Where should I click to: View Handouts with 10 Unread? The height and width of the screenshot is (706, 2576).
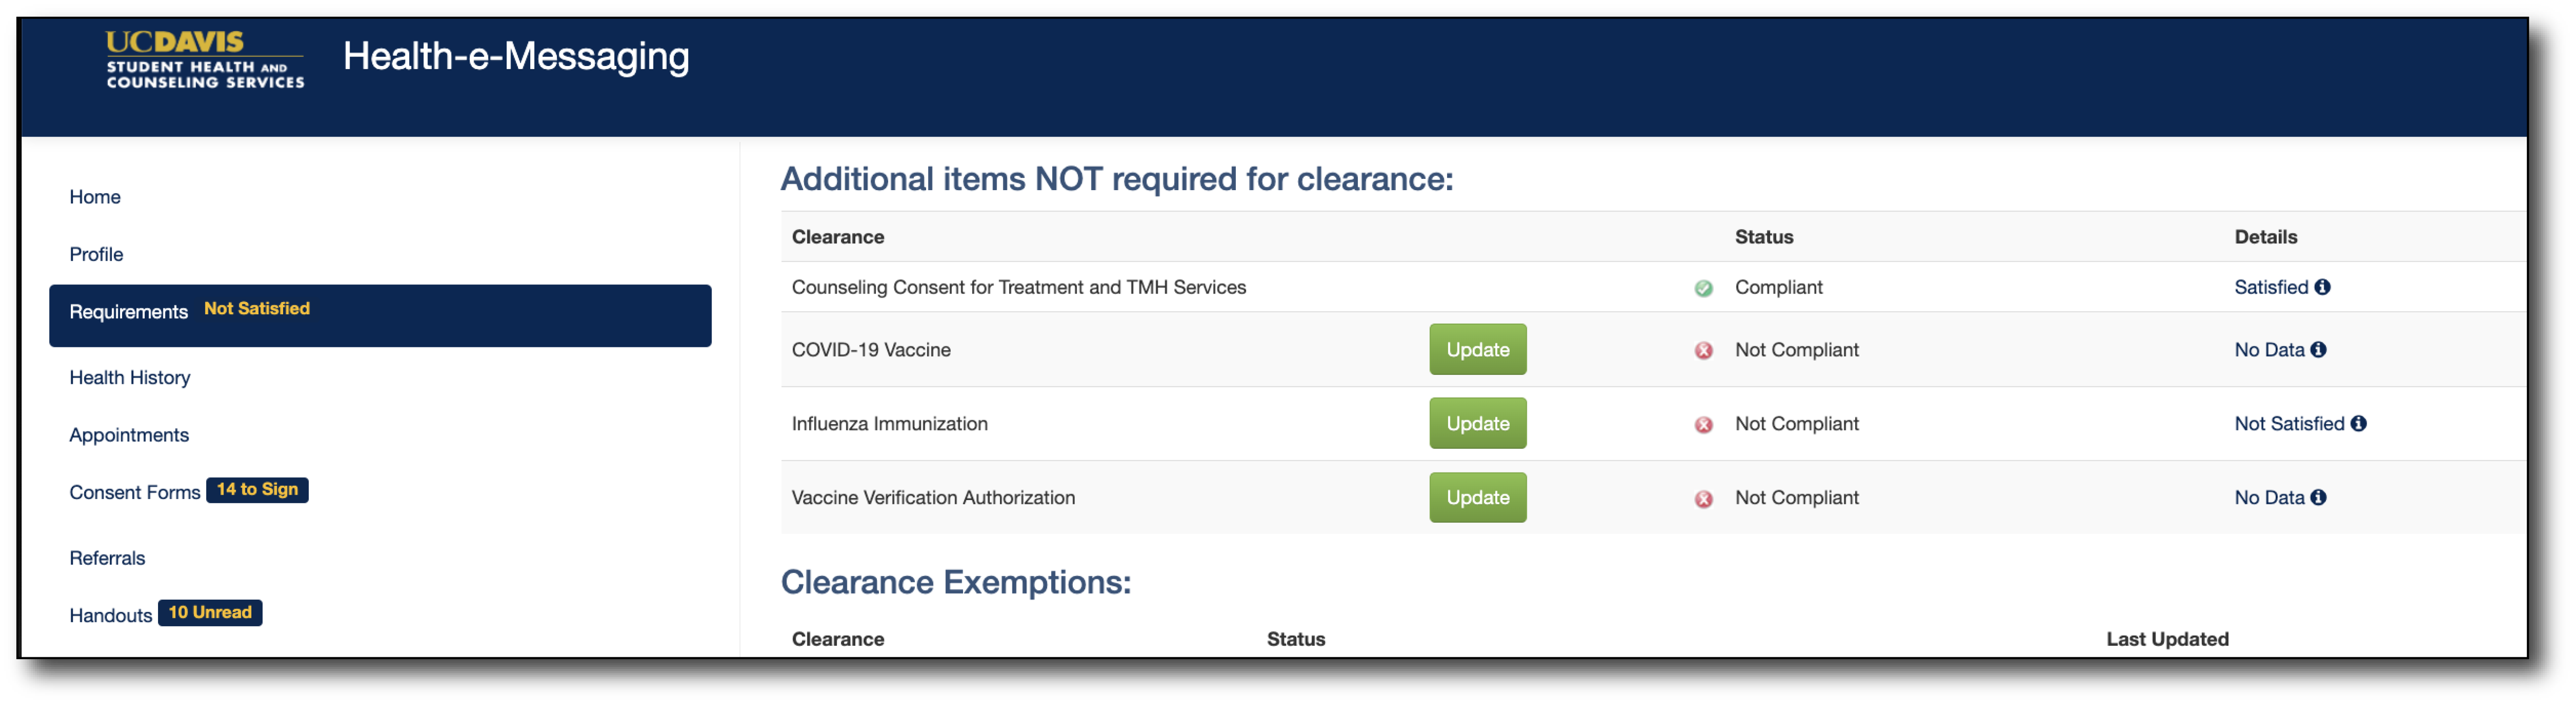(x=111, y=615)
